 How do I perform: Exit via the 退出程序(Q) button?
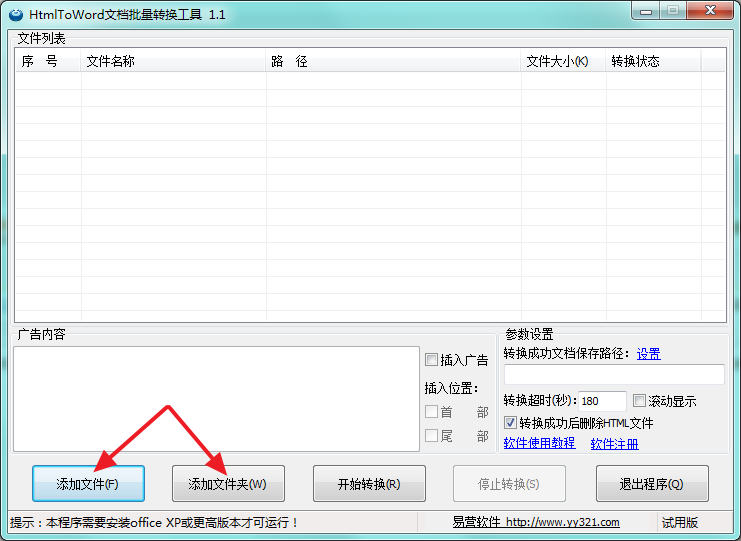pos(652,483)
